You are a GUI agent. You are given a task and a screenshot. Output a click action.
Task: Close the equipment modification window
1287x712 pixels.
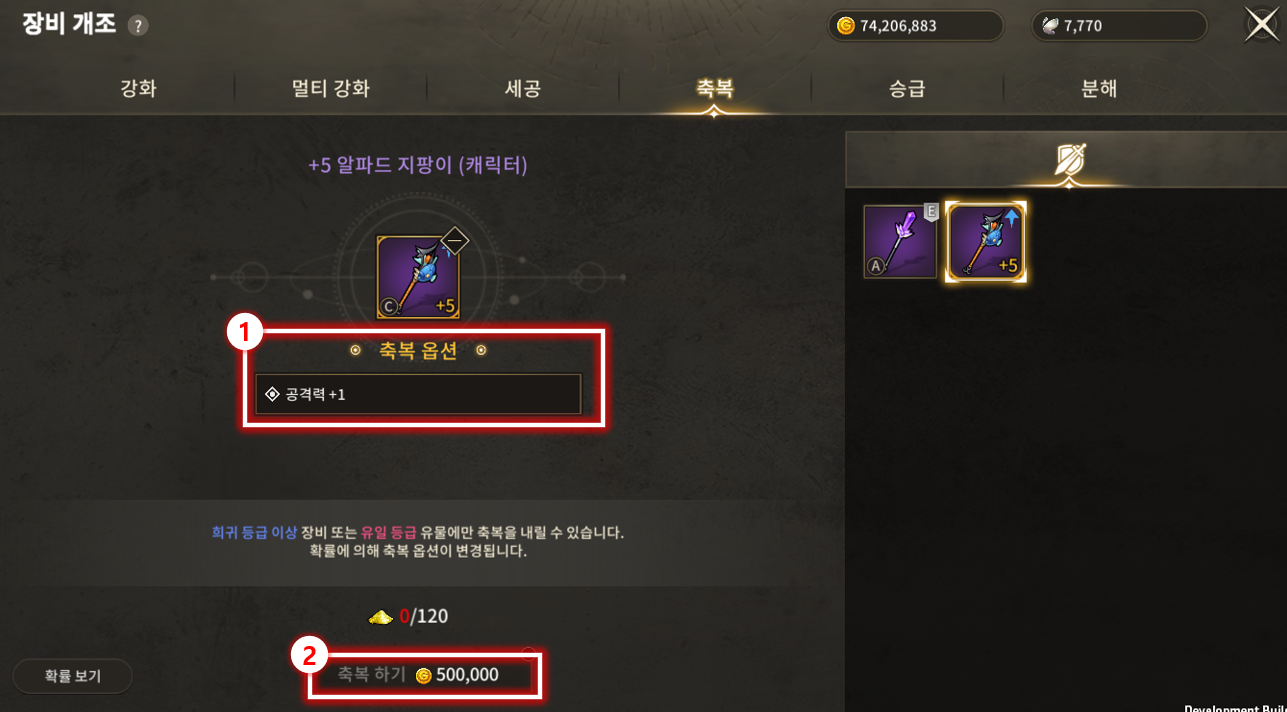click(1261, 24)
